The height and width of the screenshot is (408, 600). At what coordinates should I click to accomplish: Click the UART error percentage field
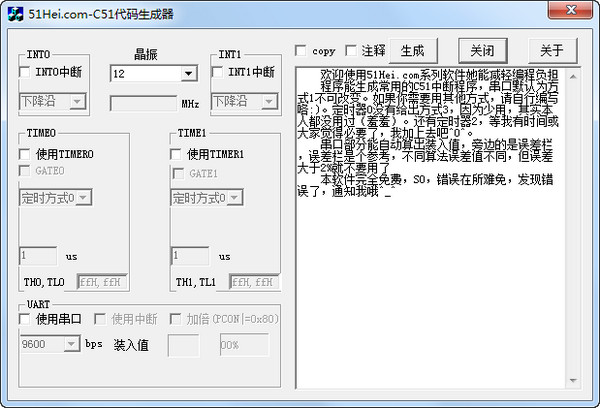[244, 345]
